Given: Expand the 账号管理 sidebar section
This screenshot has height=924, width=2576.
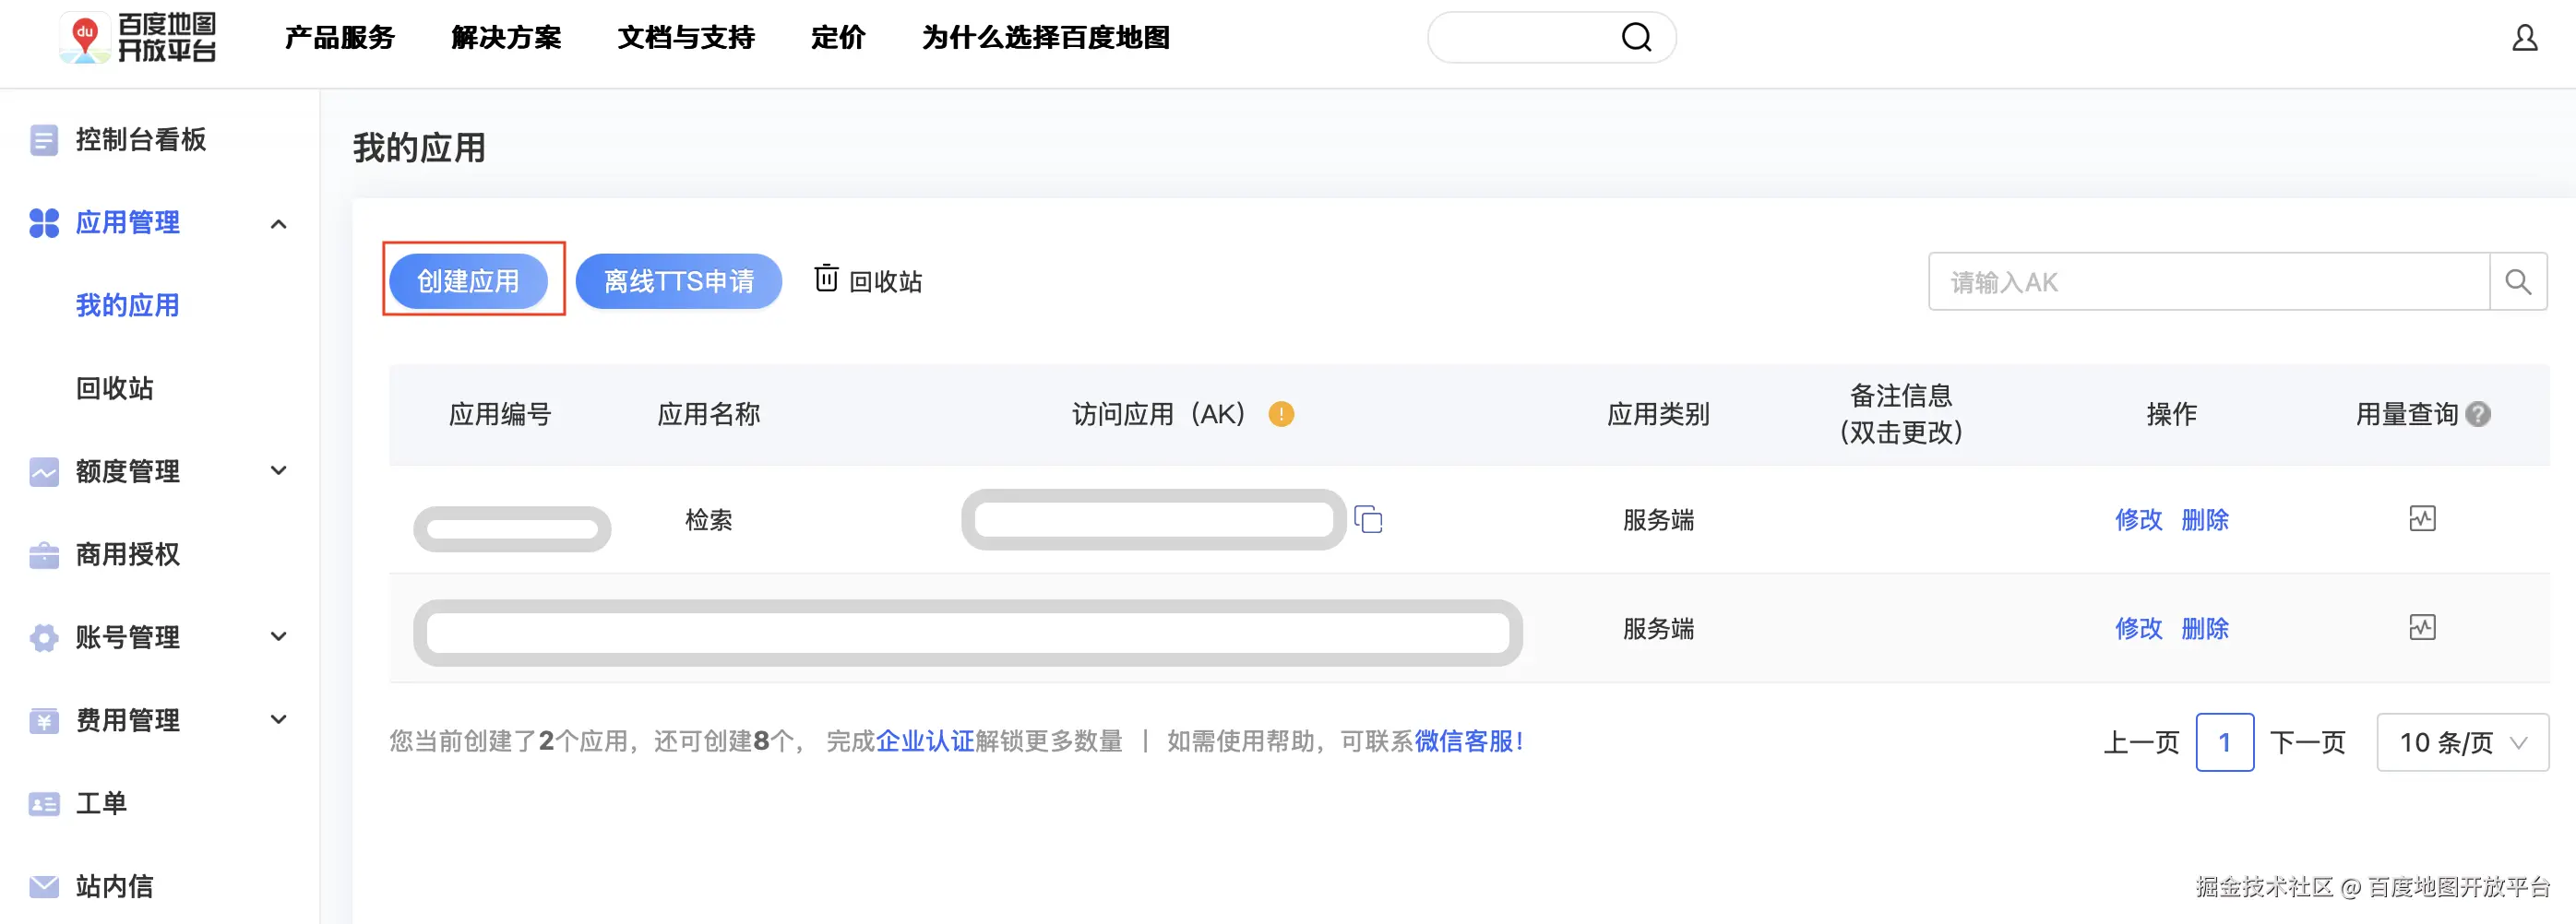Looking at the screenshot, I should (279, 637).
